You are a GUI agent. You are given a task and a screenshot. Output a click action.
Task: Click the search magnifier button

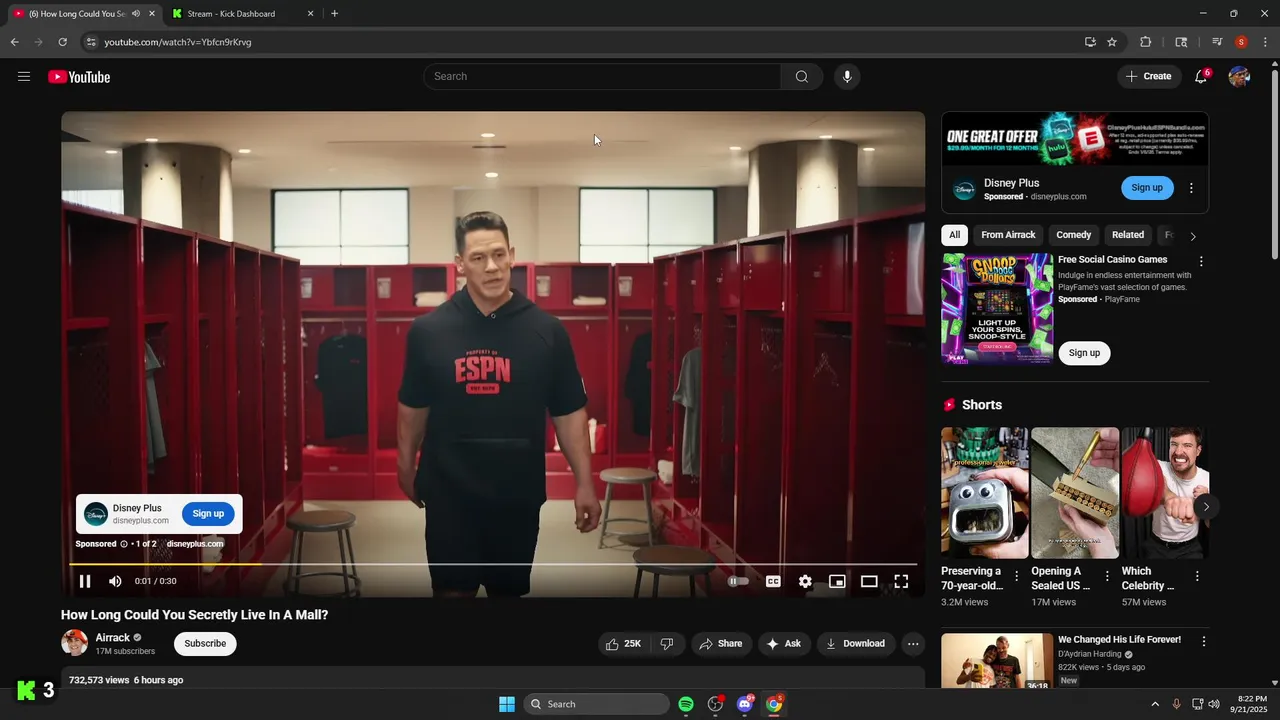pyautogui.click(x=802, y=77)
